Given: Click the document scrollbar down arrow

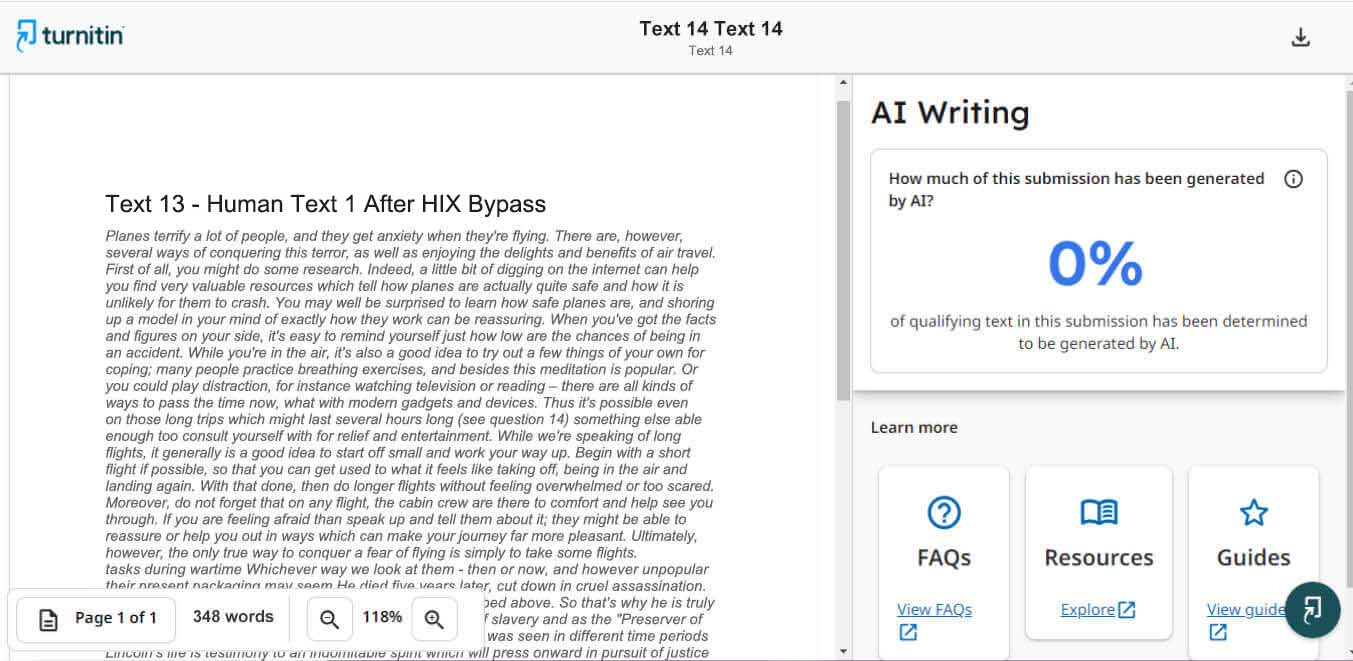Looking at the screenshot, I should (x=843, y=652).
